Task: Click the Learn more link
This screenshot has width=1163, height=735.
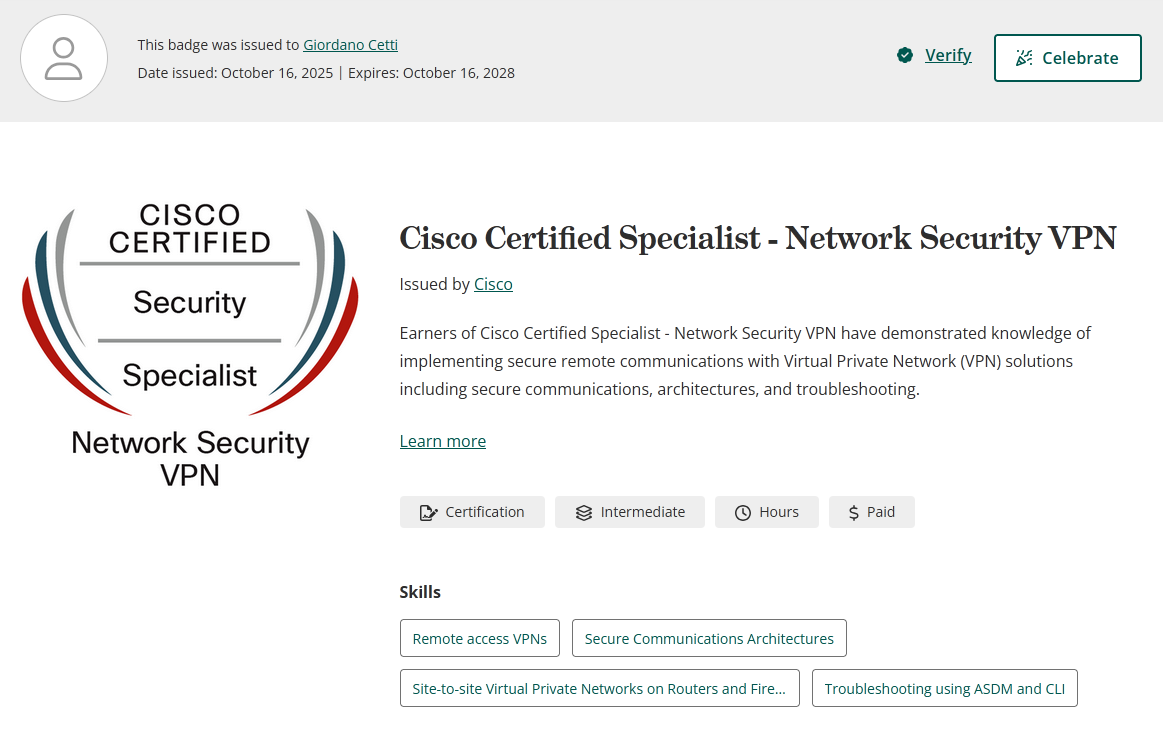Action: pos(443,441)
